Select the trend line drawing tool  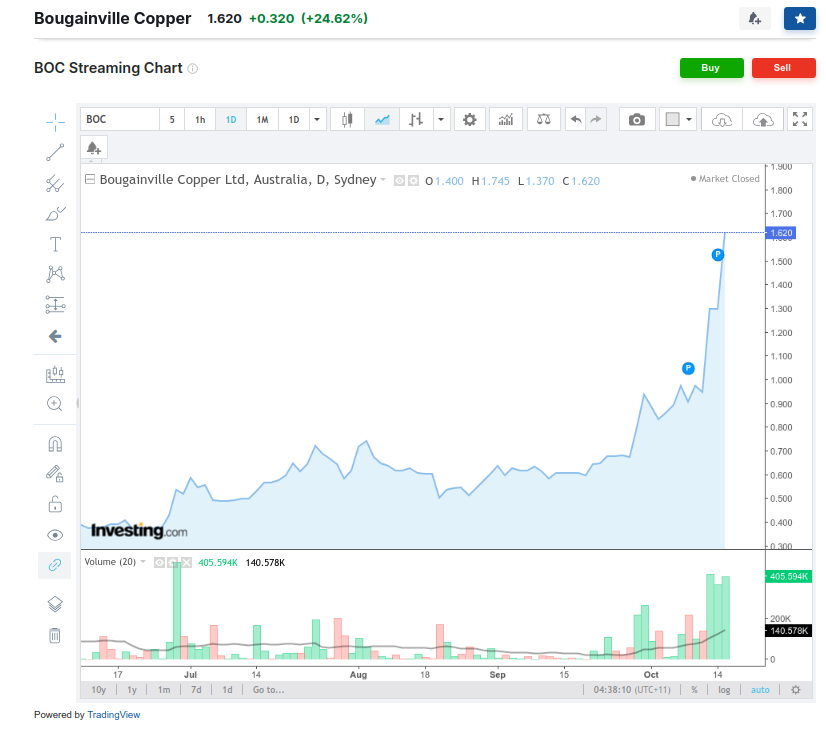pyautogui.click(x=55, y=152)
